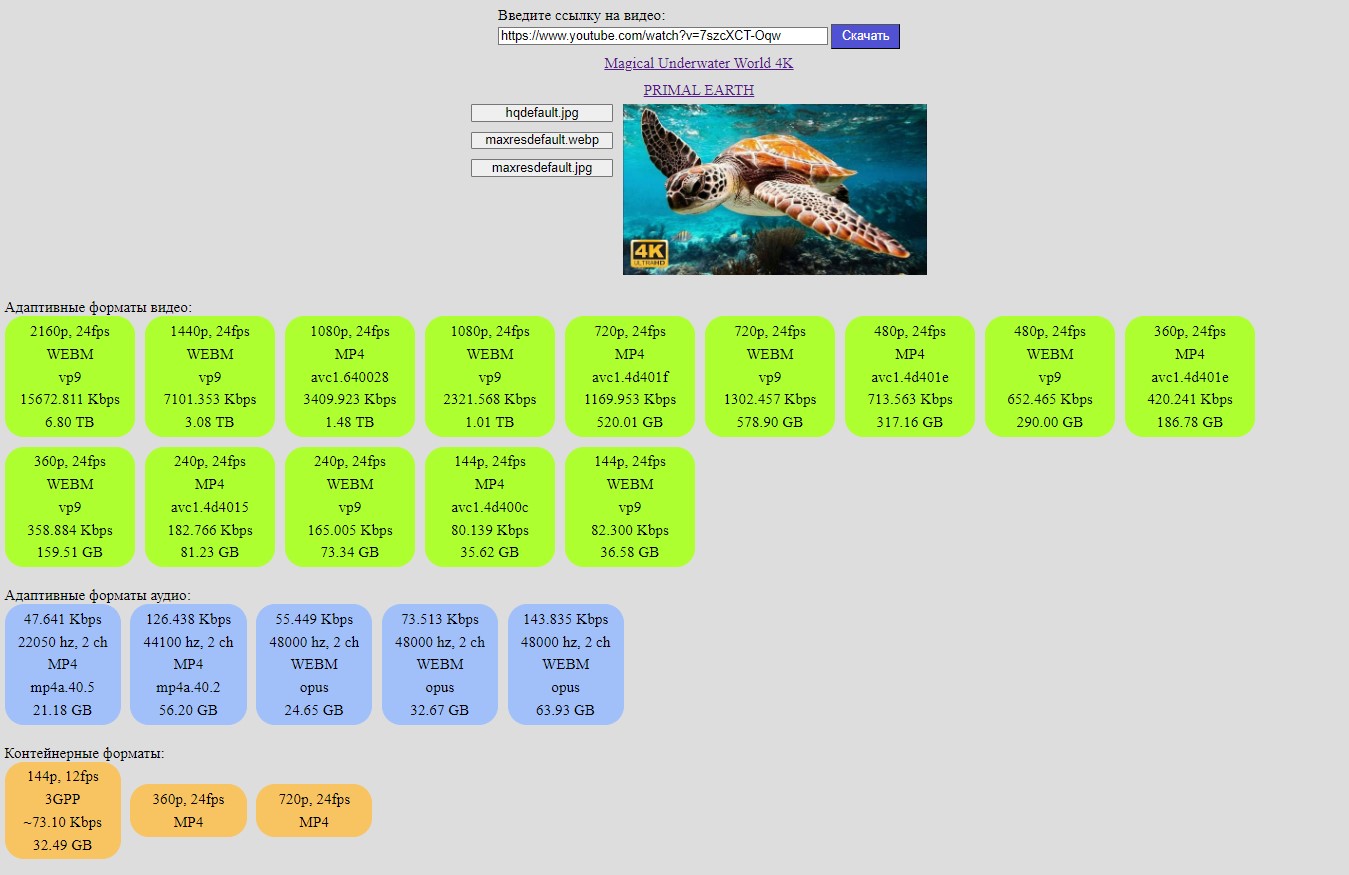Select 240p MP4 avc1.4d4015 format
The height and width of the screenshot is (875, 1349).
[210, 507]
